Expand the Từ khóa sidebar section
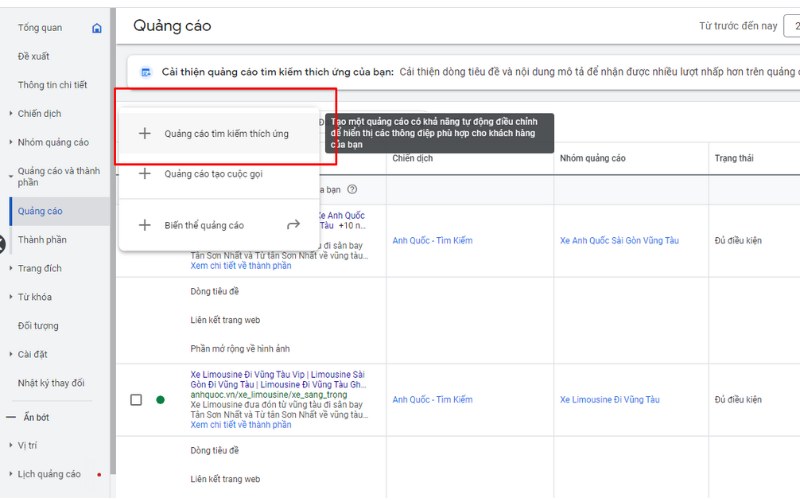Viewport: 800px width, 500px height. click(11, 297)
